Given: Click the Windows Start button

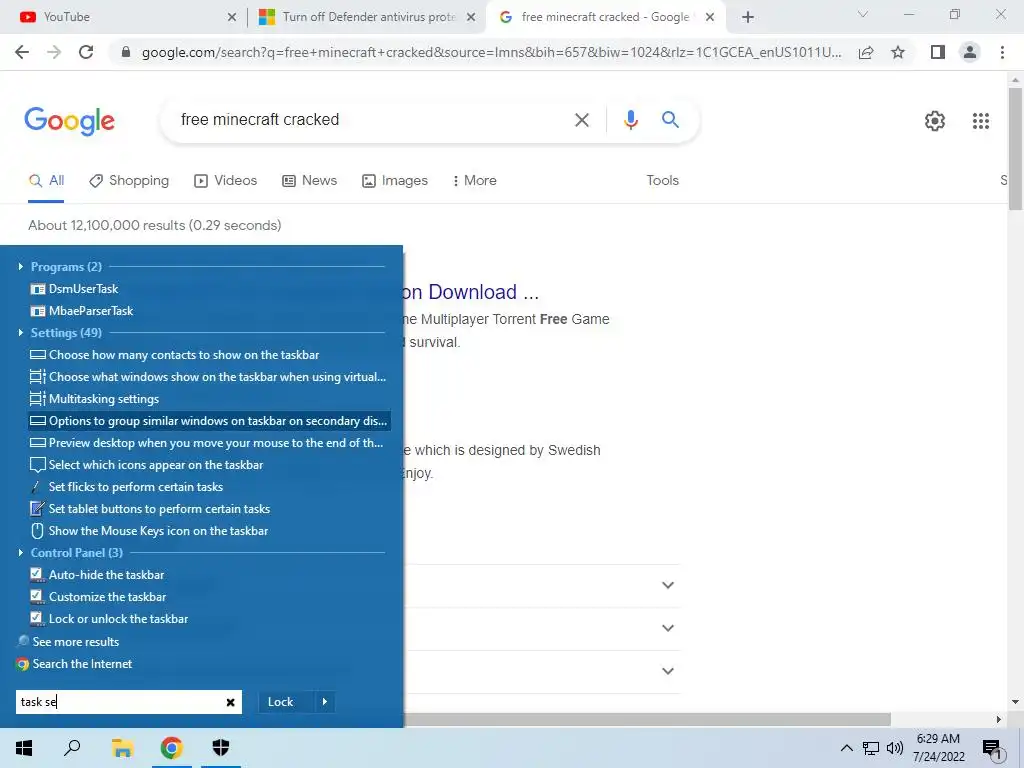Looking at the screenshot, I should click(x=24, y=748).
